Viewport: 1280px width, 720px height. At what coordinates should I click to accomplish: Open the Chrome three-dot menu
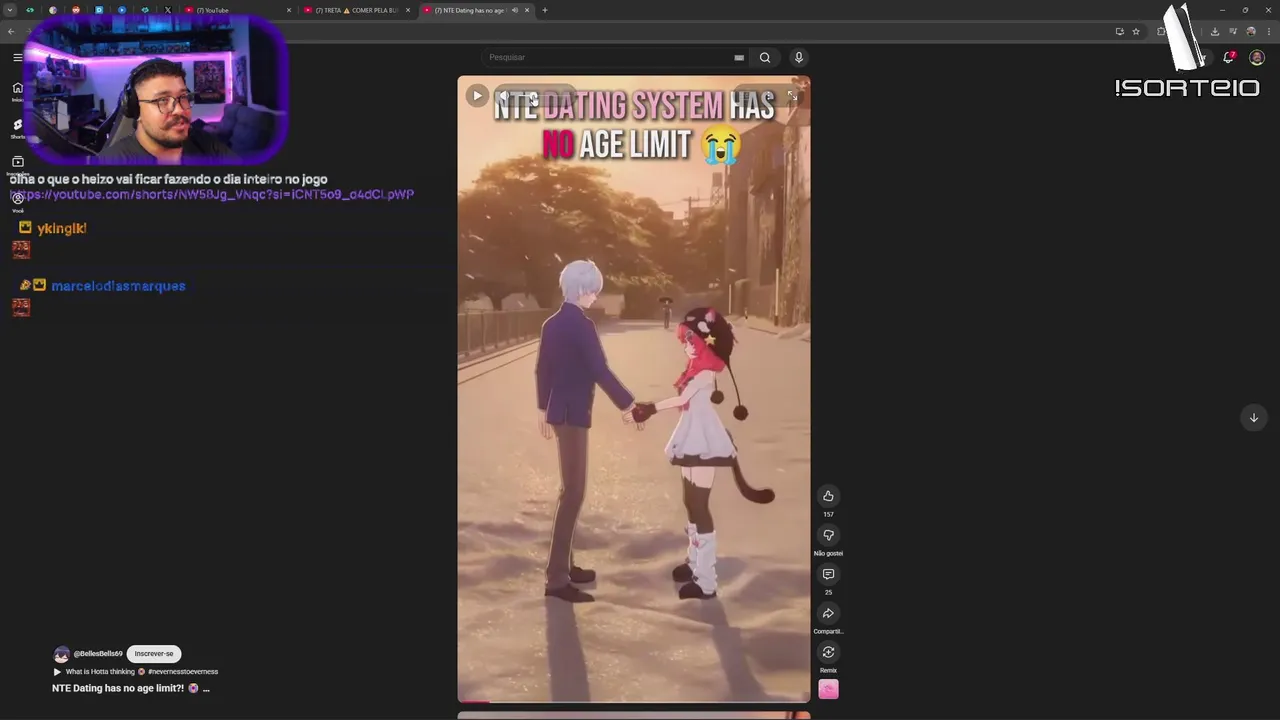tap(1268, 31)
